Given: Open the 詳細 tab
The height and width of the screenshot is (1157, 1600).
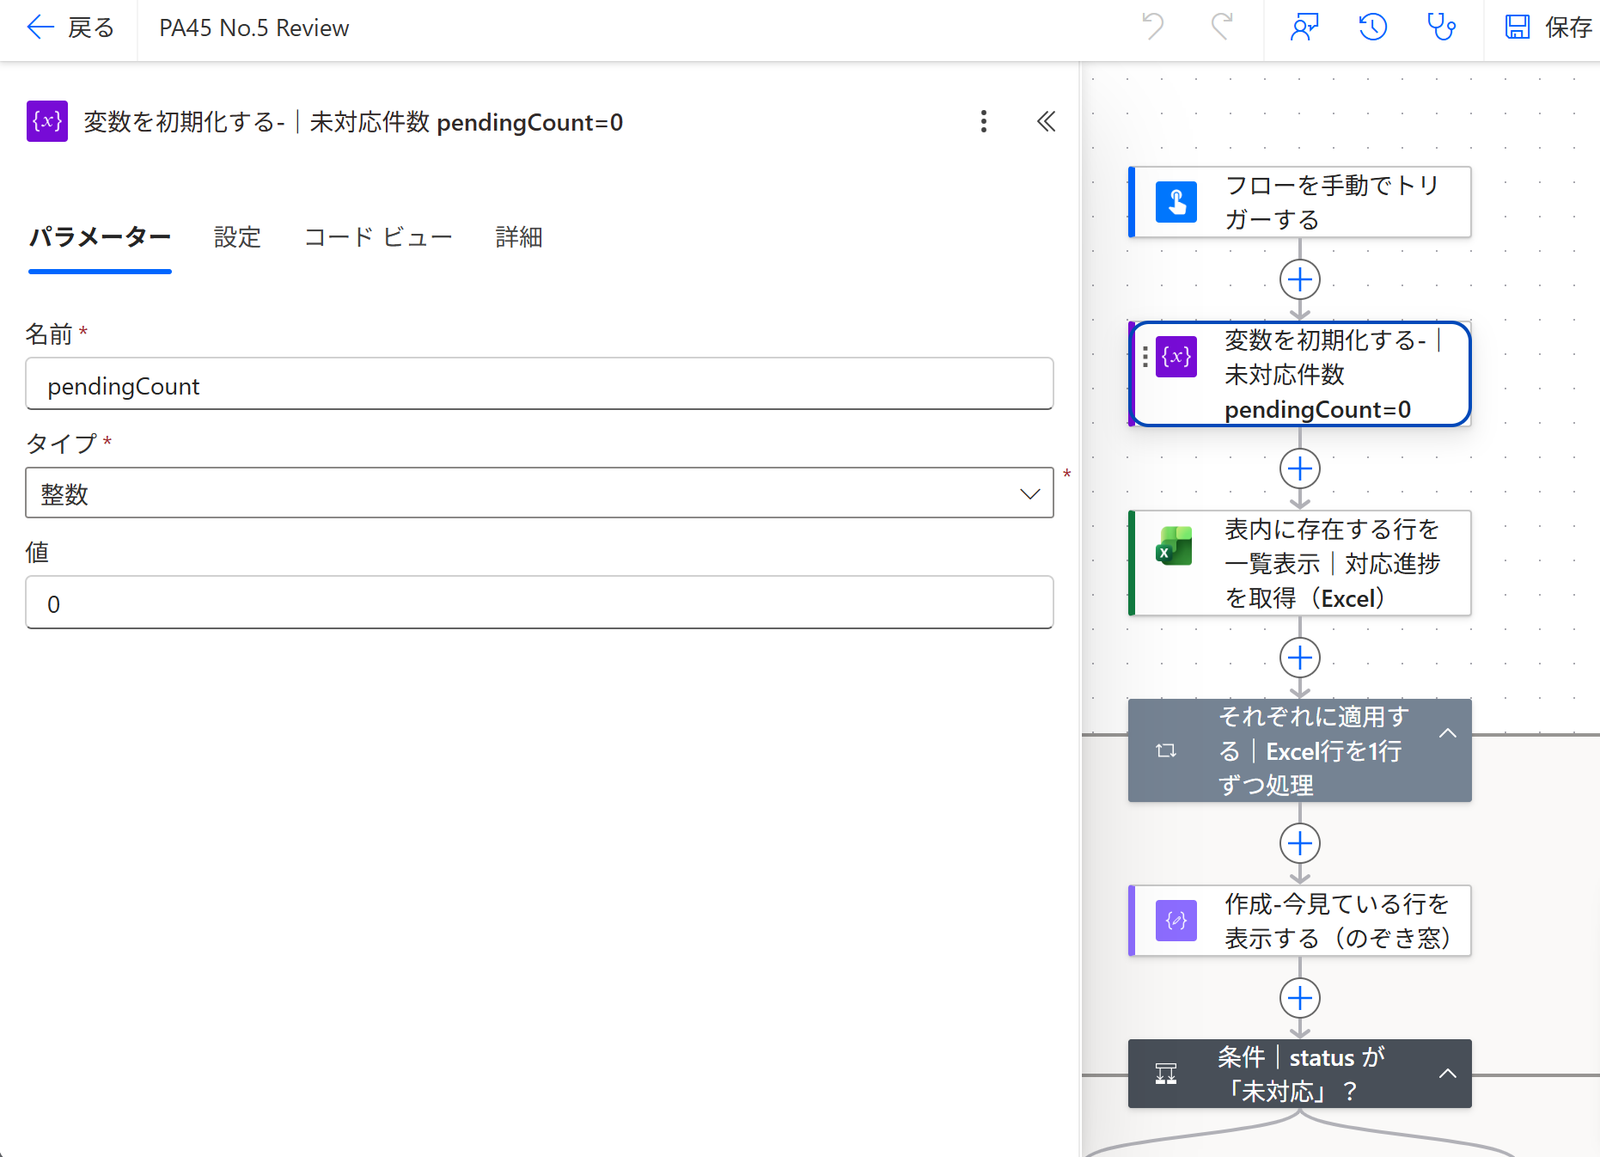Looking at the screenshot, I should point(519,237).
